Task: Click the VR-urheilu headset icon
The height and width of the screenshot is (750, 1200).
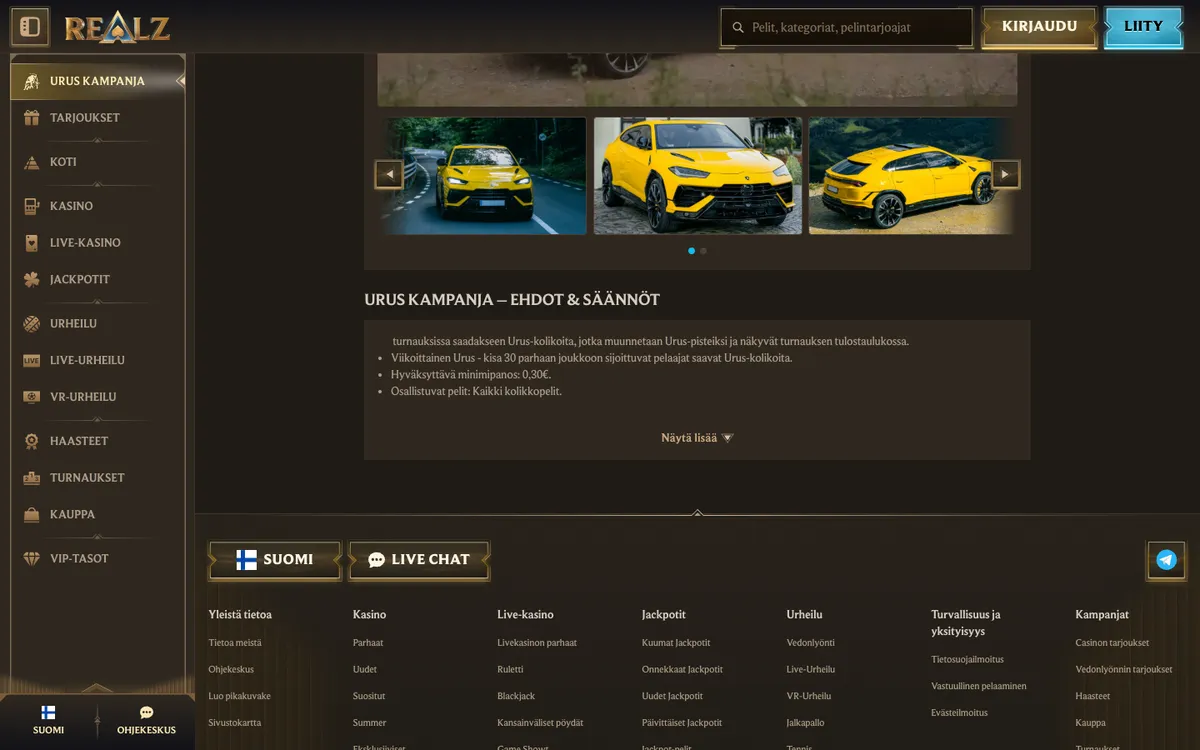Action: tap(31, 397)
